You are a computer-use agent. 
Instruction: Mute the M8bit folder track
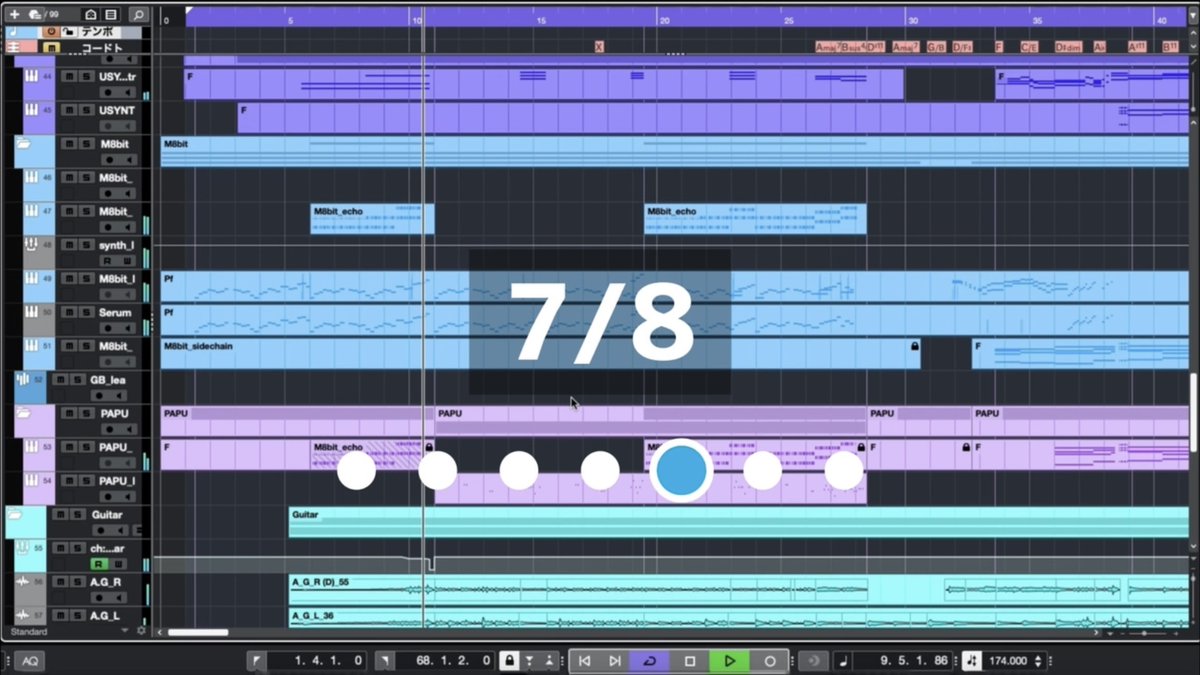point(68,144)
